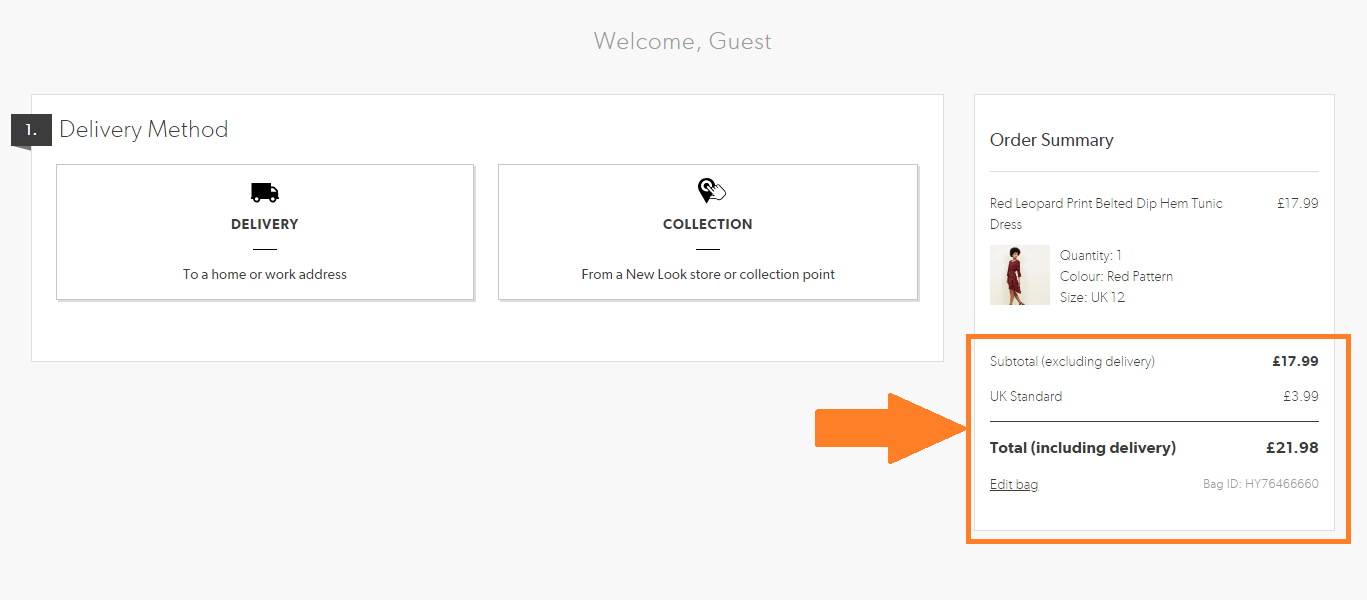The image size is (1367, 600).
Task: Select the COLLECTION method card
Action: coord(708,232)
